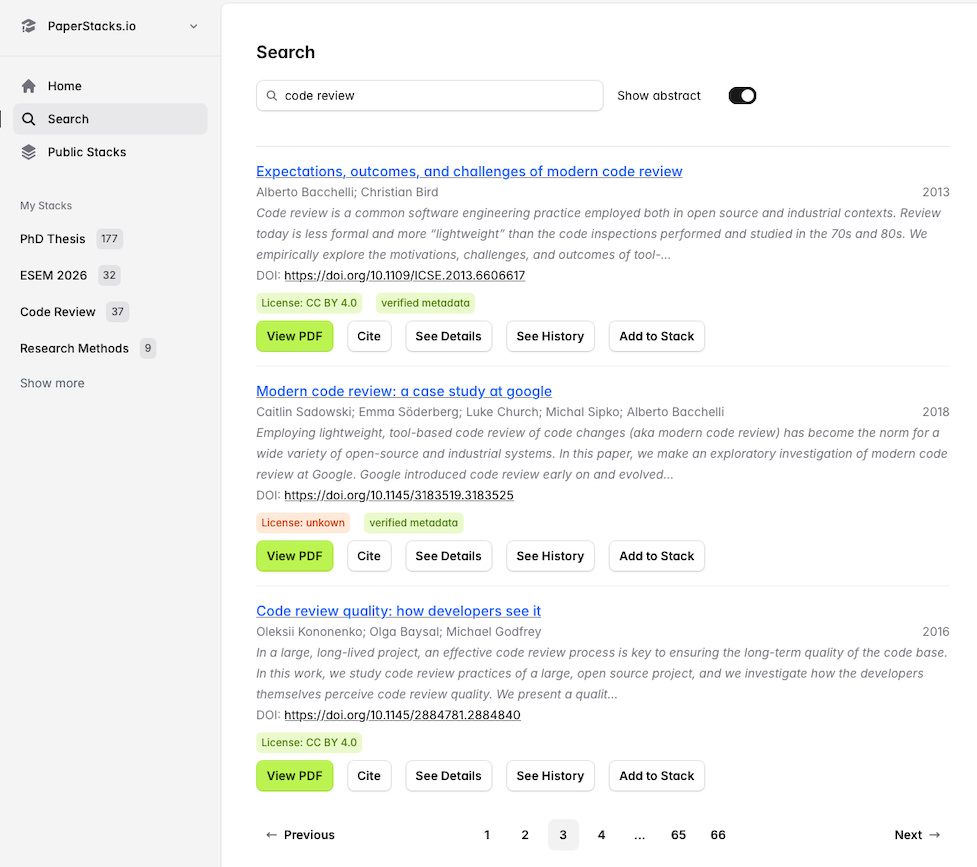Open the PaperStacks.io workspace dropdown chevron

click(194, 26)
